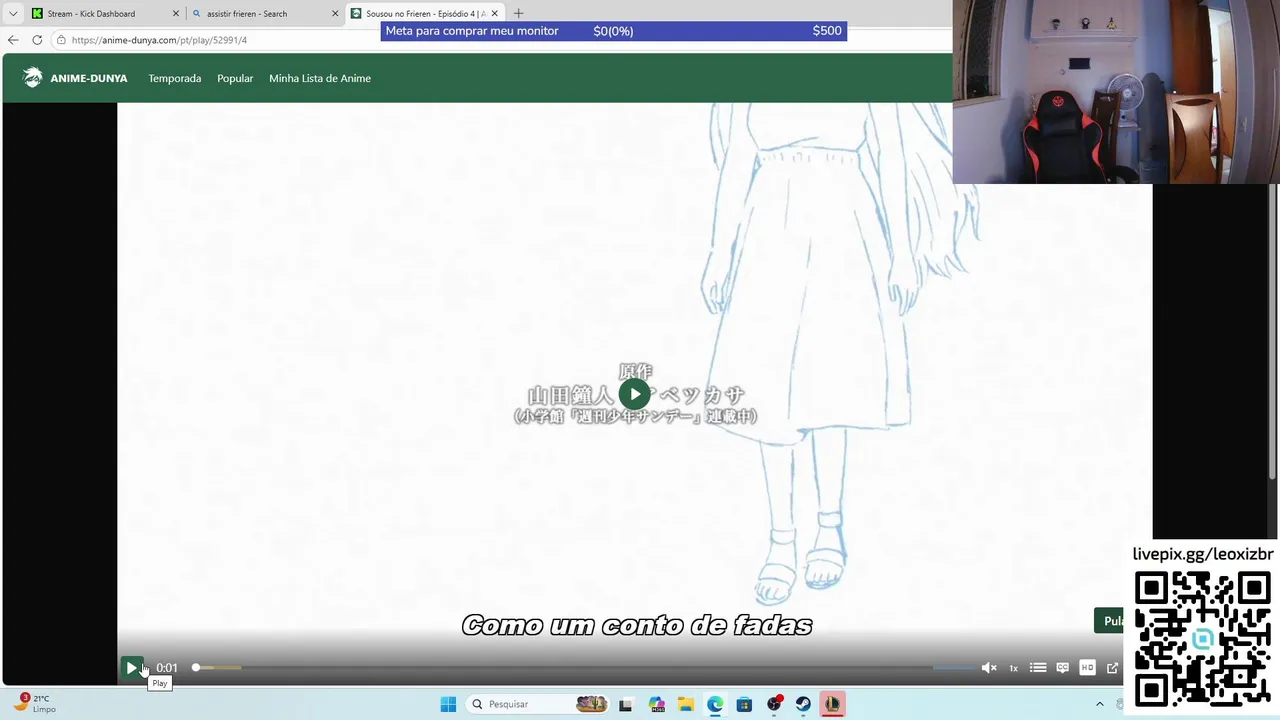The image size is (1280, 720).
Task: Toggle closed captions with the CC icon
Action: point(1063,668)
